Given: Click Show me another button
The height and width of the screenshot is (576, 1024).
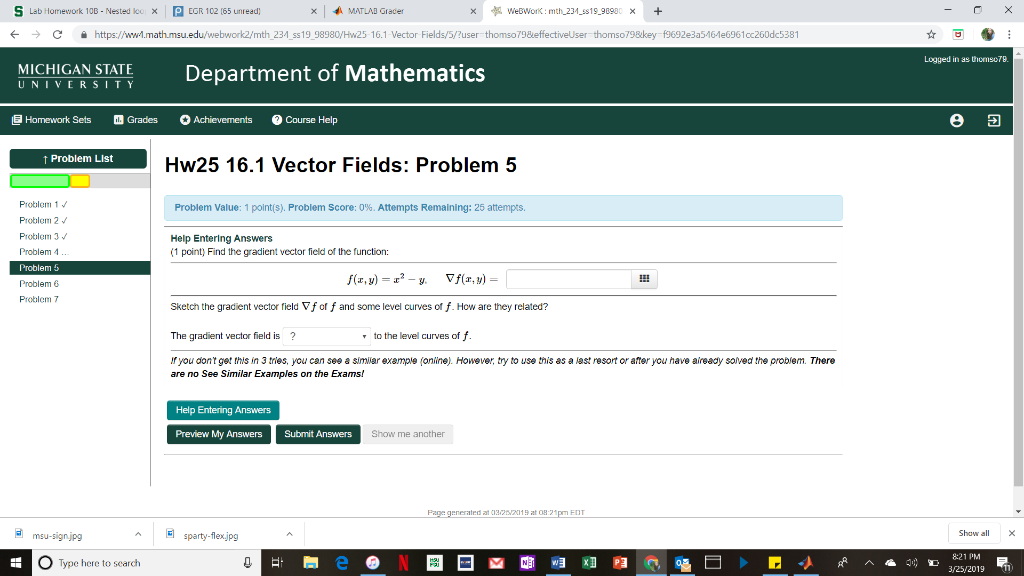Looking at the screenshot, I should (408, 434).
